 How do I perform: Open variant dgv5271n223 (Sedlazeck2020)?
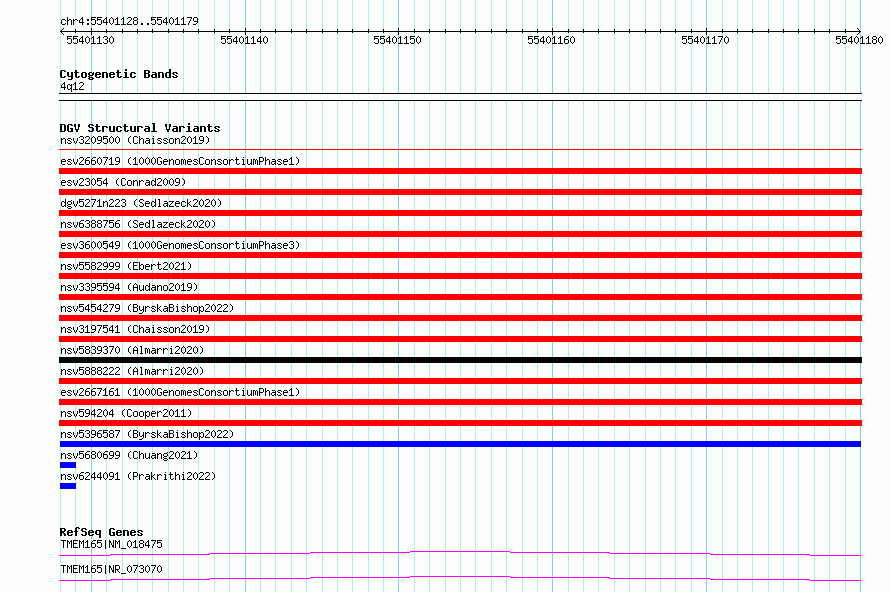click(x=141, y=203)
